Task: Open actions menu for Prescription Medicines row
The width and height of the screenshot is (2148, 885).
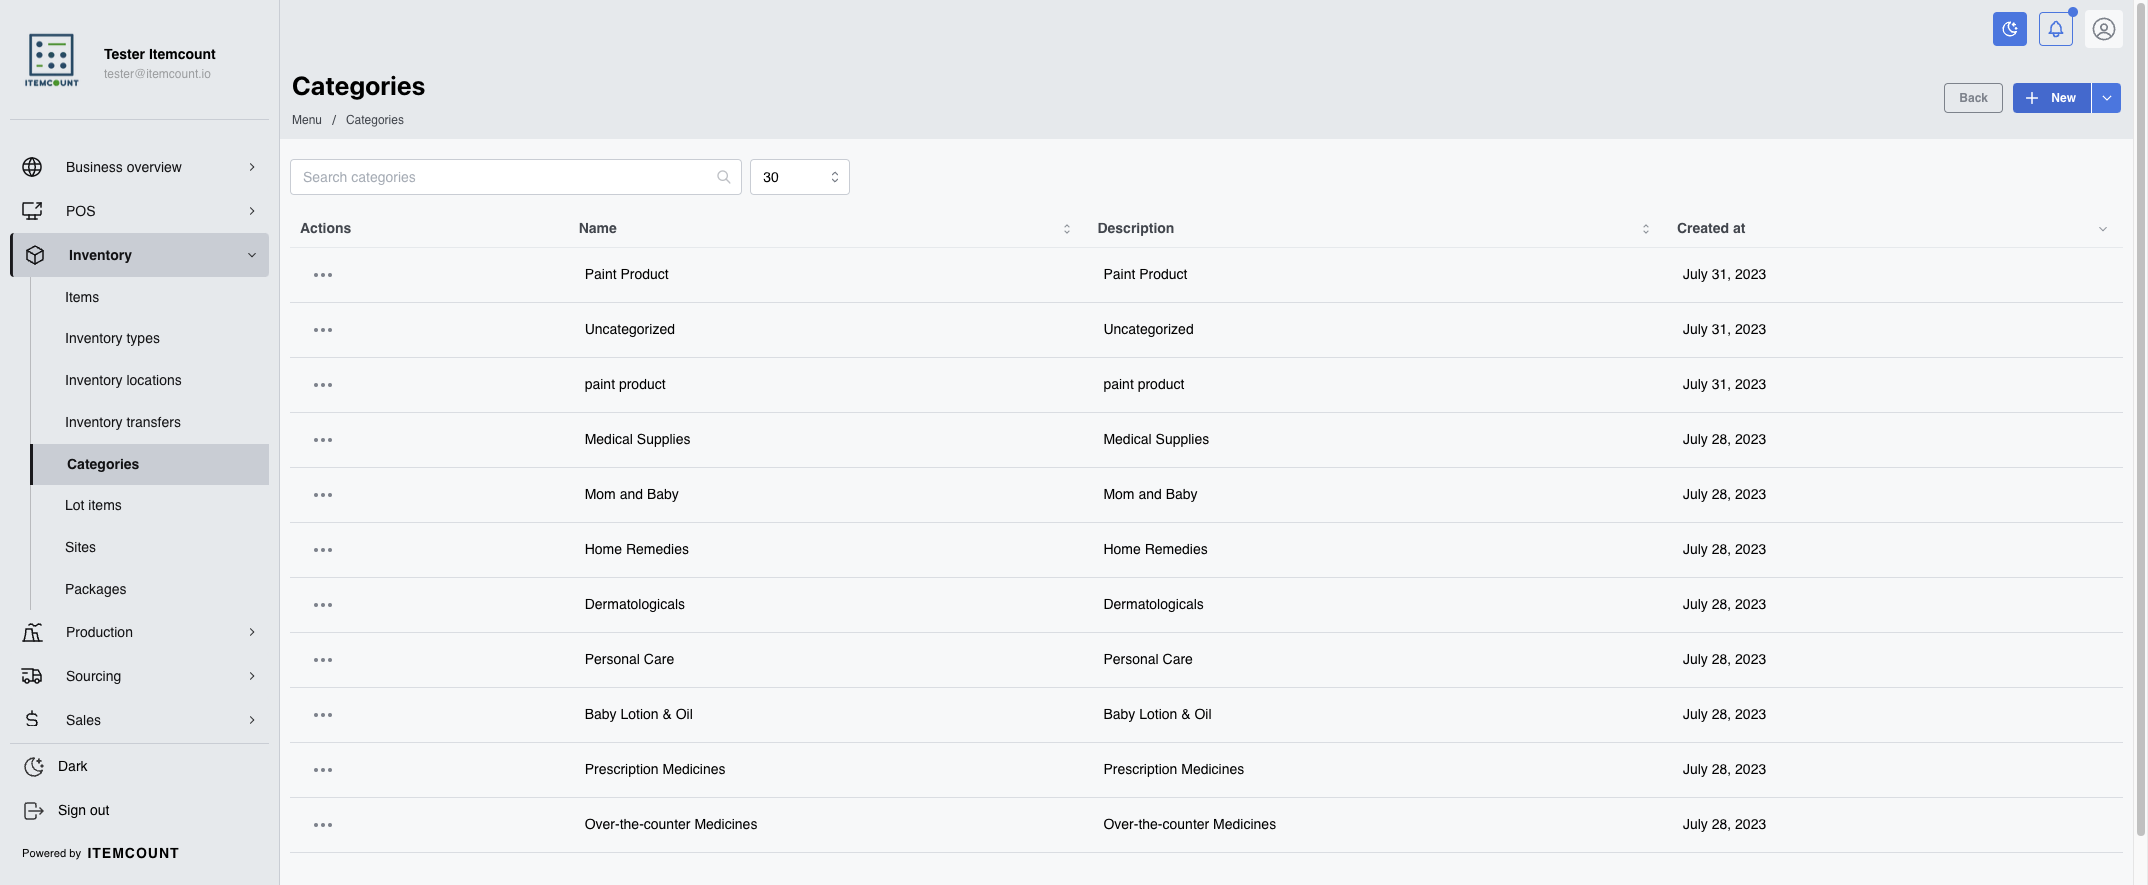Action: (323, 770)
